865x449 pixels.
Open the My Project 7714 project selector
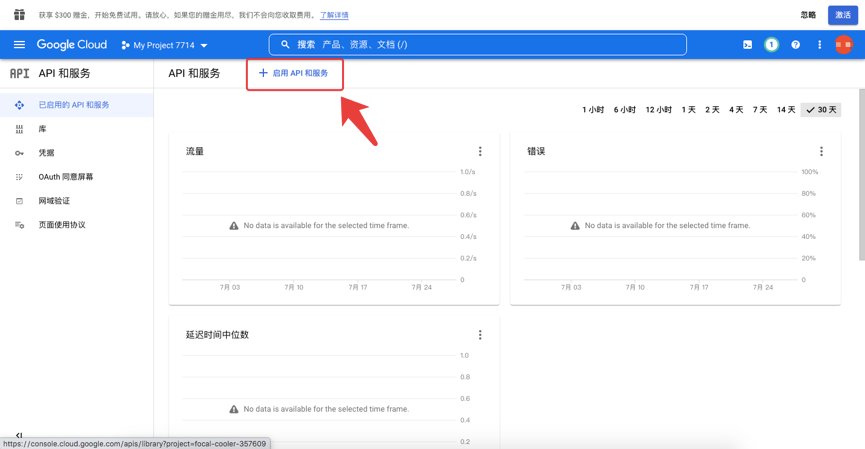click(x=165, y=45)
